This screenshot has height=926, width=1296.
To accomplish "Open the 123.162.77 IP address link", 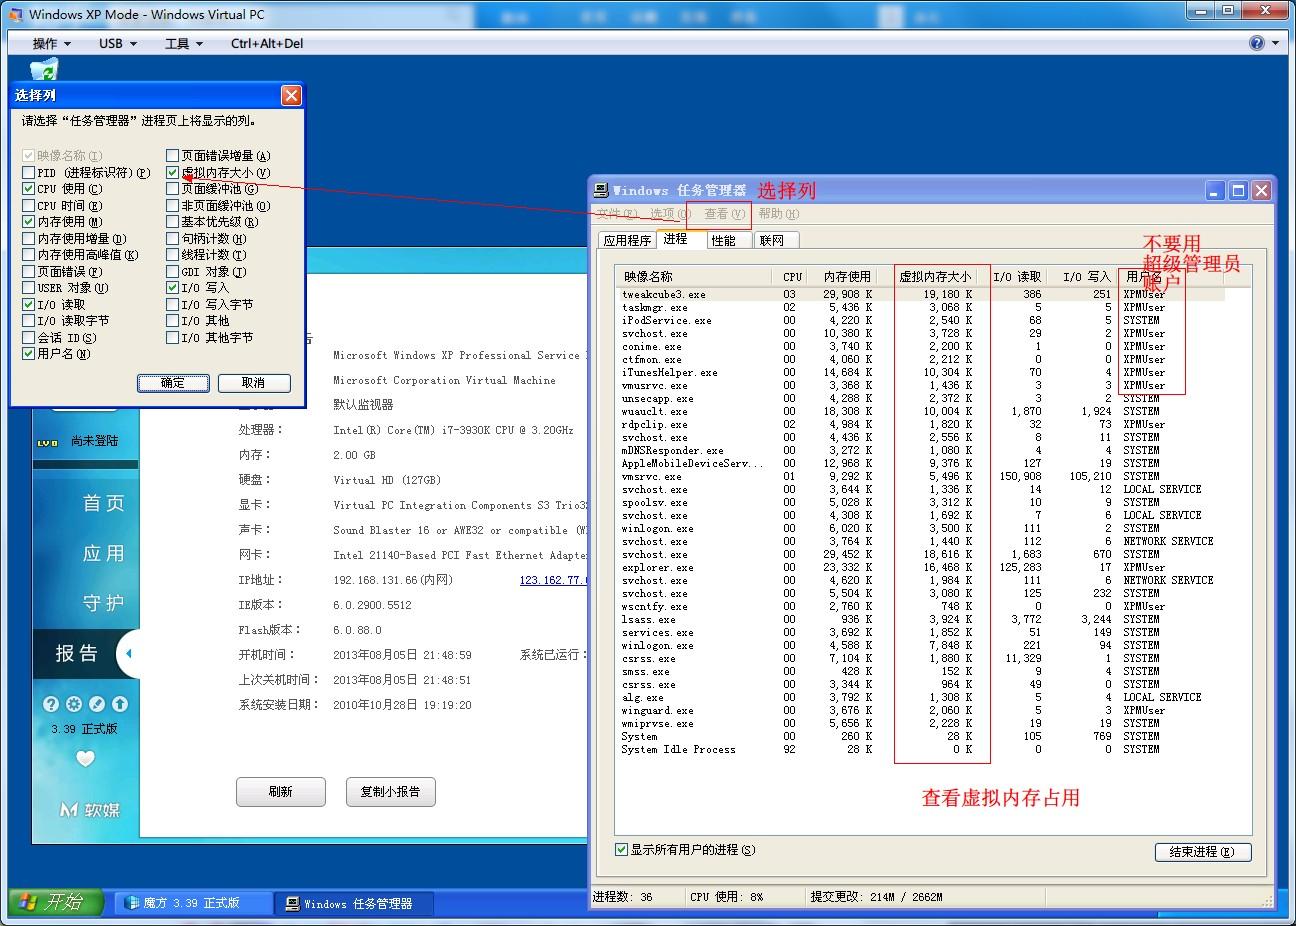I will [x=553, y=580].
